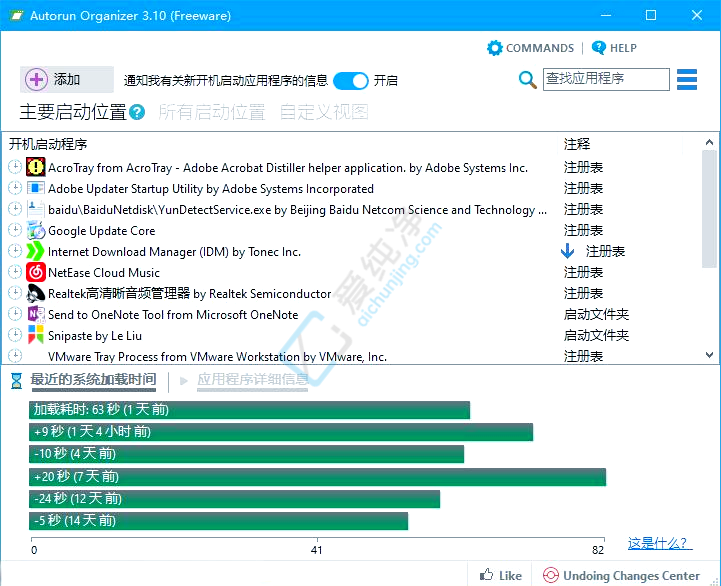The width and height of the screenshot is (721, 586).
Task: Switch to 主要启动位置 tab
Action: [x=73, y=112]
